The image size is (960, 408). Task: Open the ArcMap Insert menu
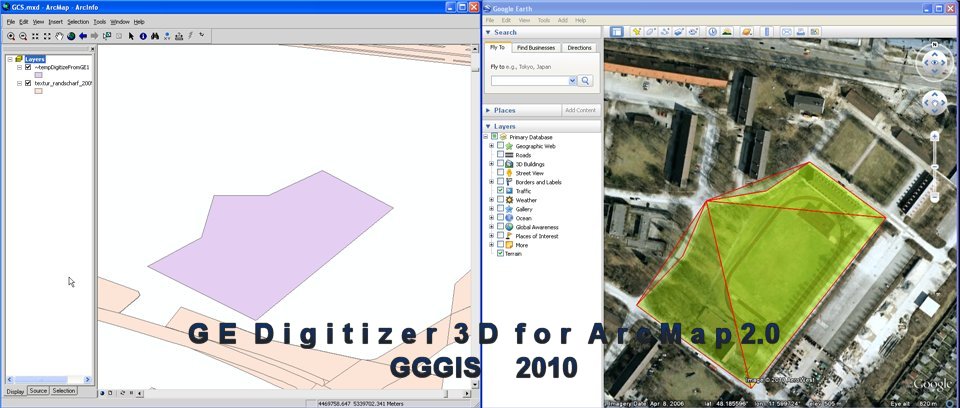[x=56, y=21]
